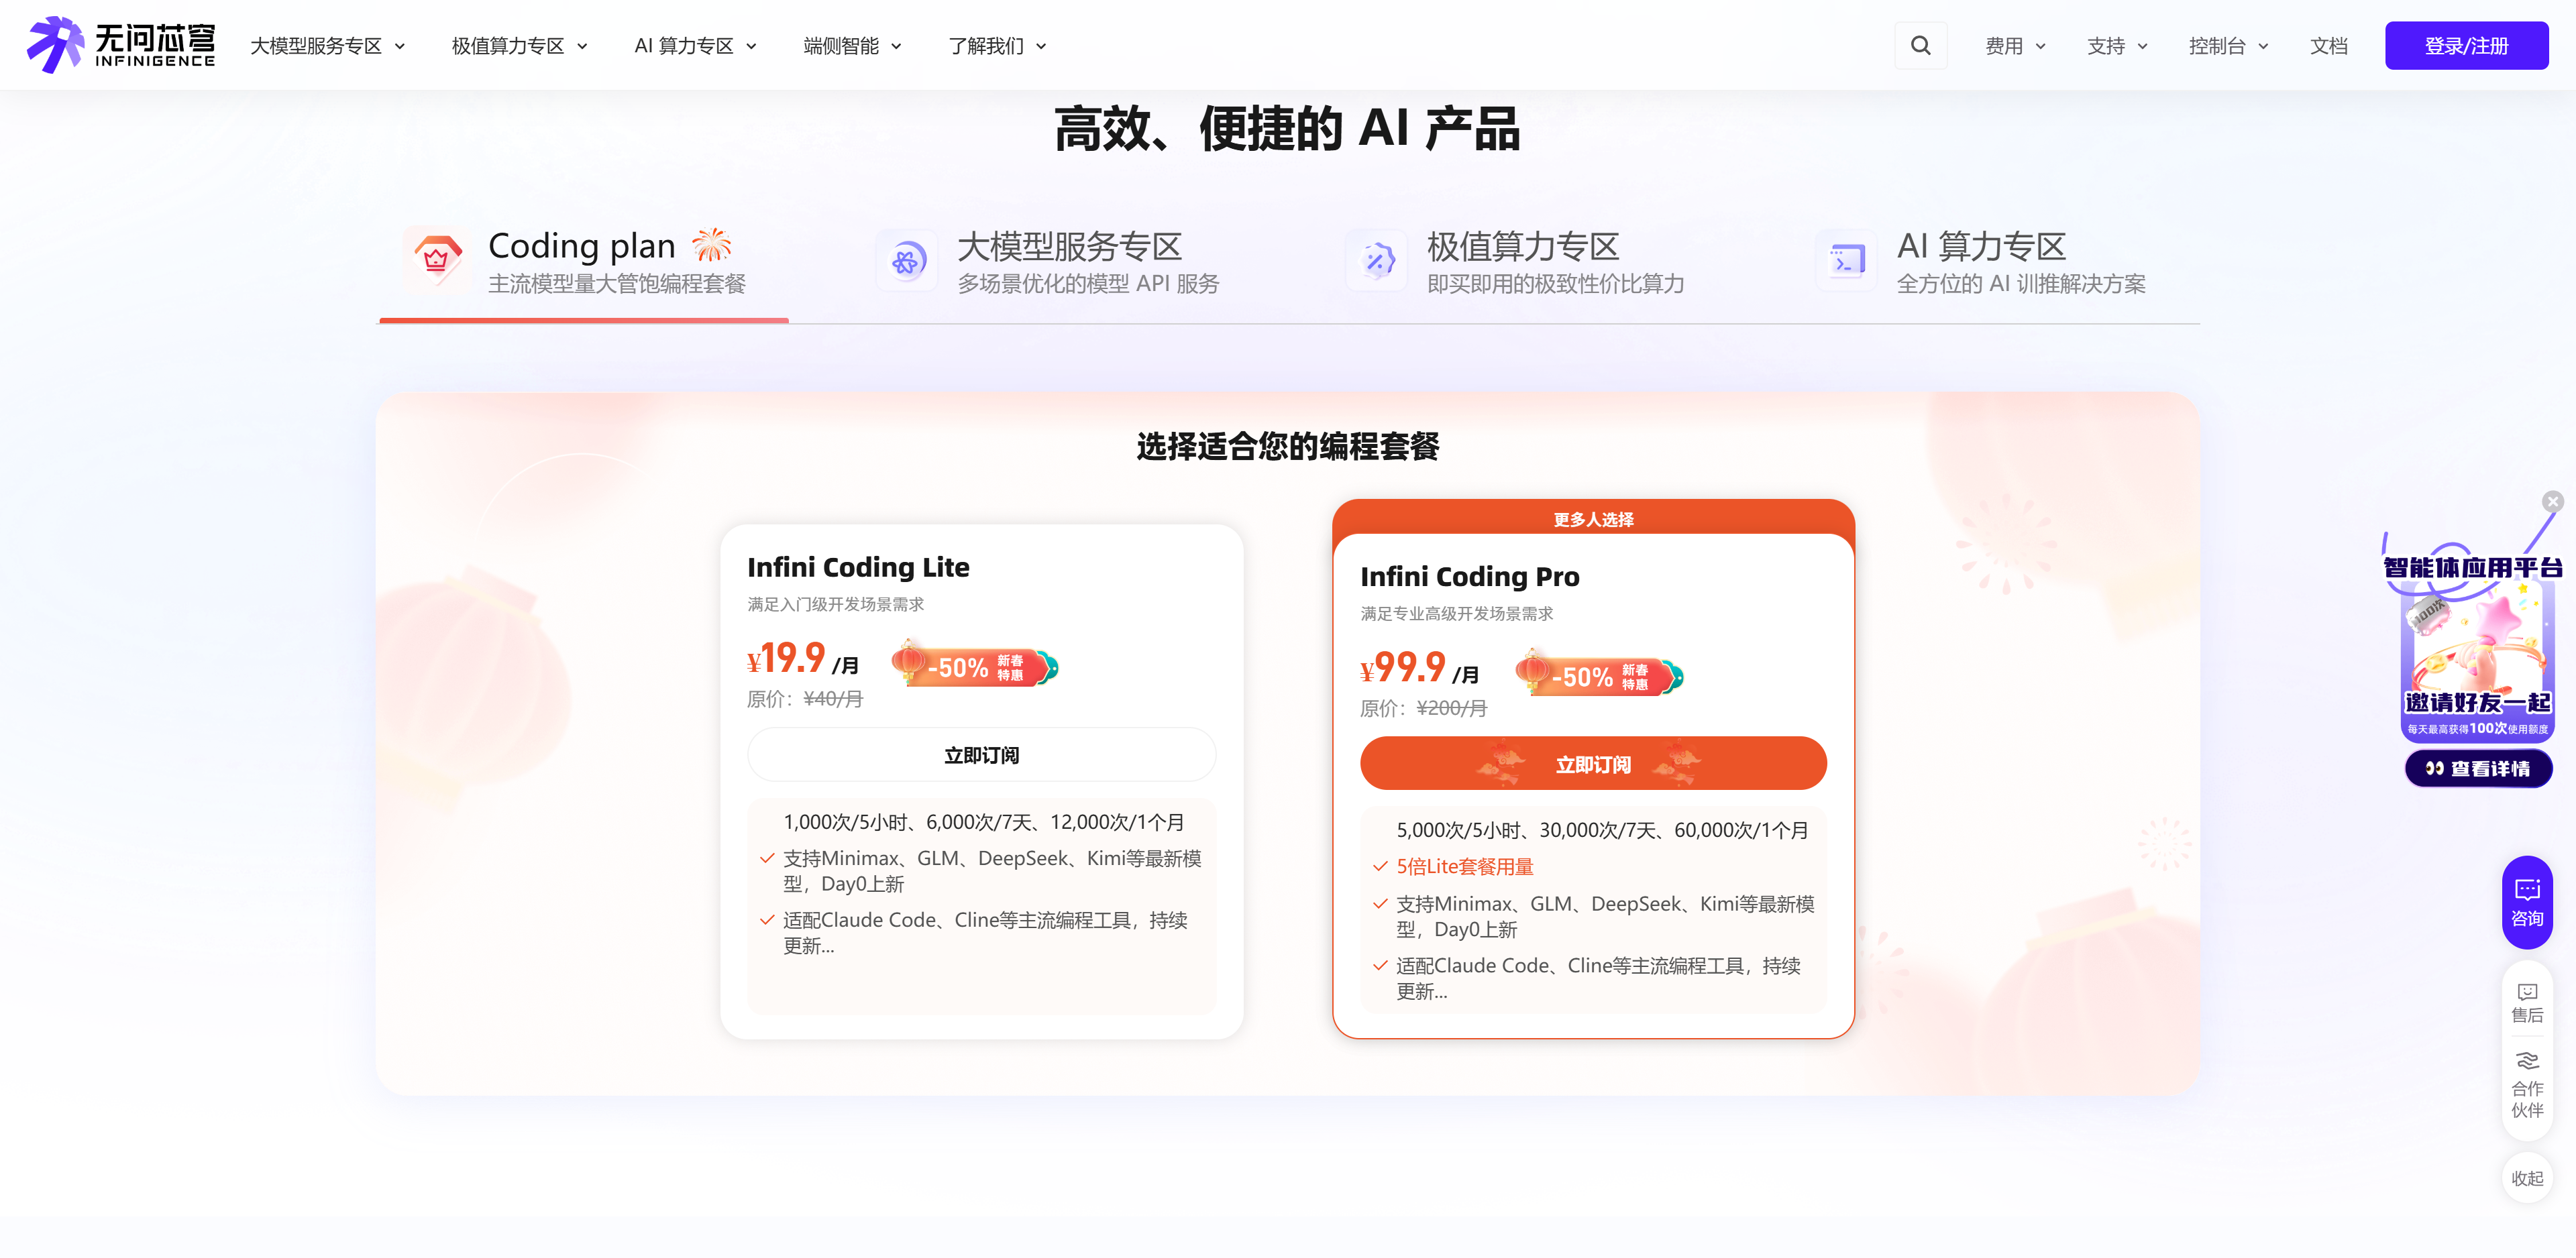Collapse sidebar with 收起 button

click(x=2527, y=1178)
